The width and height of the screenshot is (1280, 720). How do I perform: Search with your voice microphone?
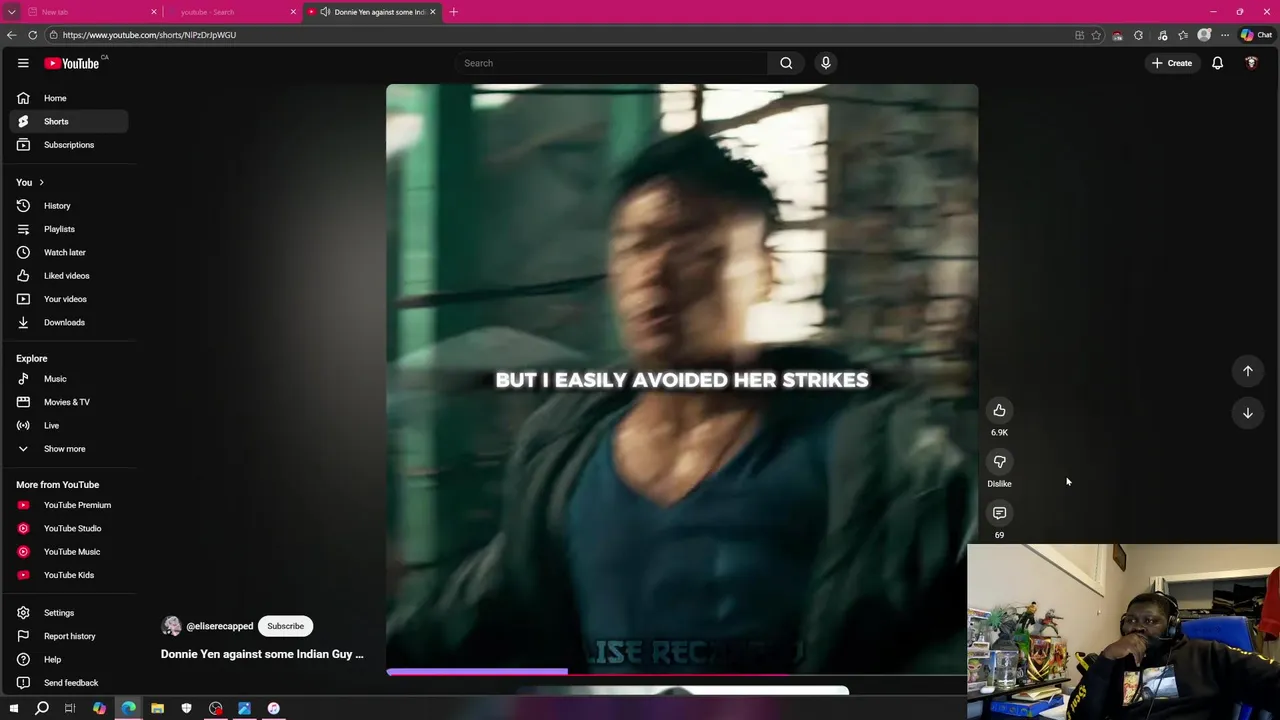point(825,63)
